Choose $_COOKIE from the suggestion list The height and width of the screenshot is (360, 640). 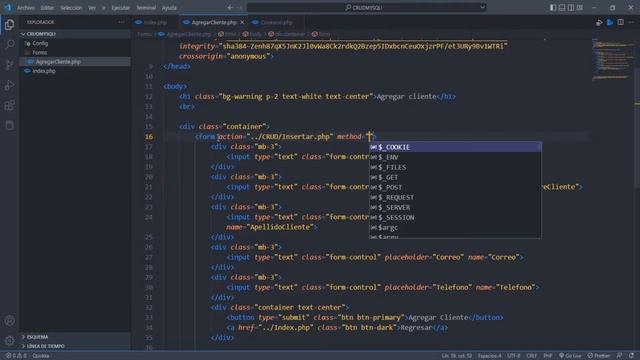click(x=456, y=147)
